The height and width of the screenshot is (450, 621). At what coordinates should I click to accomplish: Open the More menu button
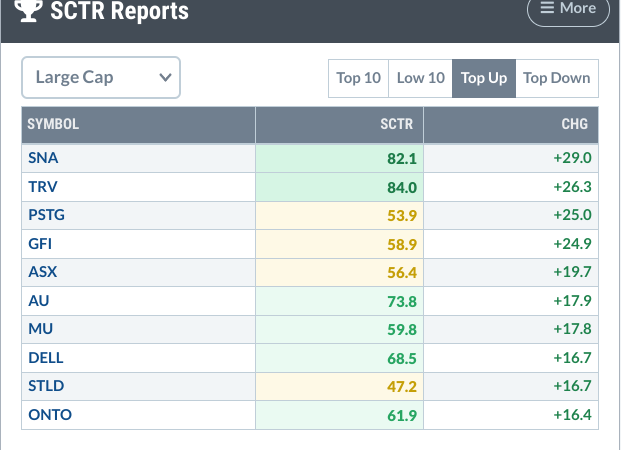pyautogui.click(x=568, y=10)
